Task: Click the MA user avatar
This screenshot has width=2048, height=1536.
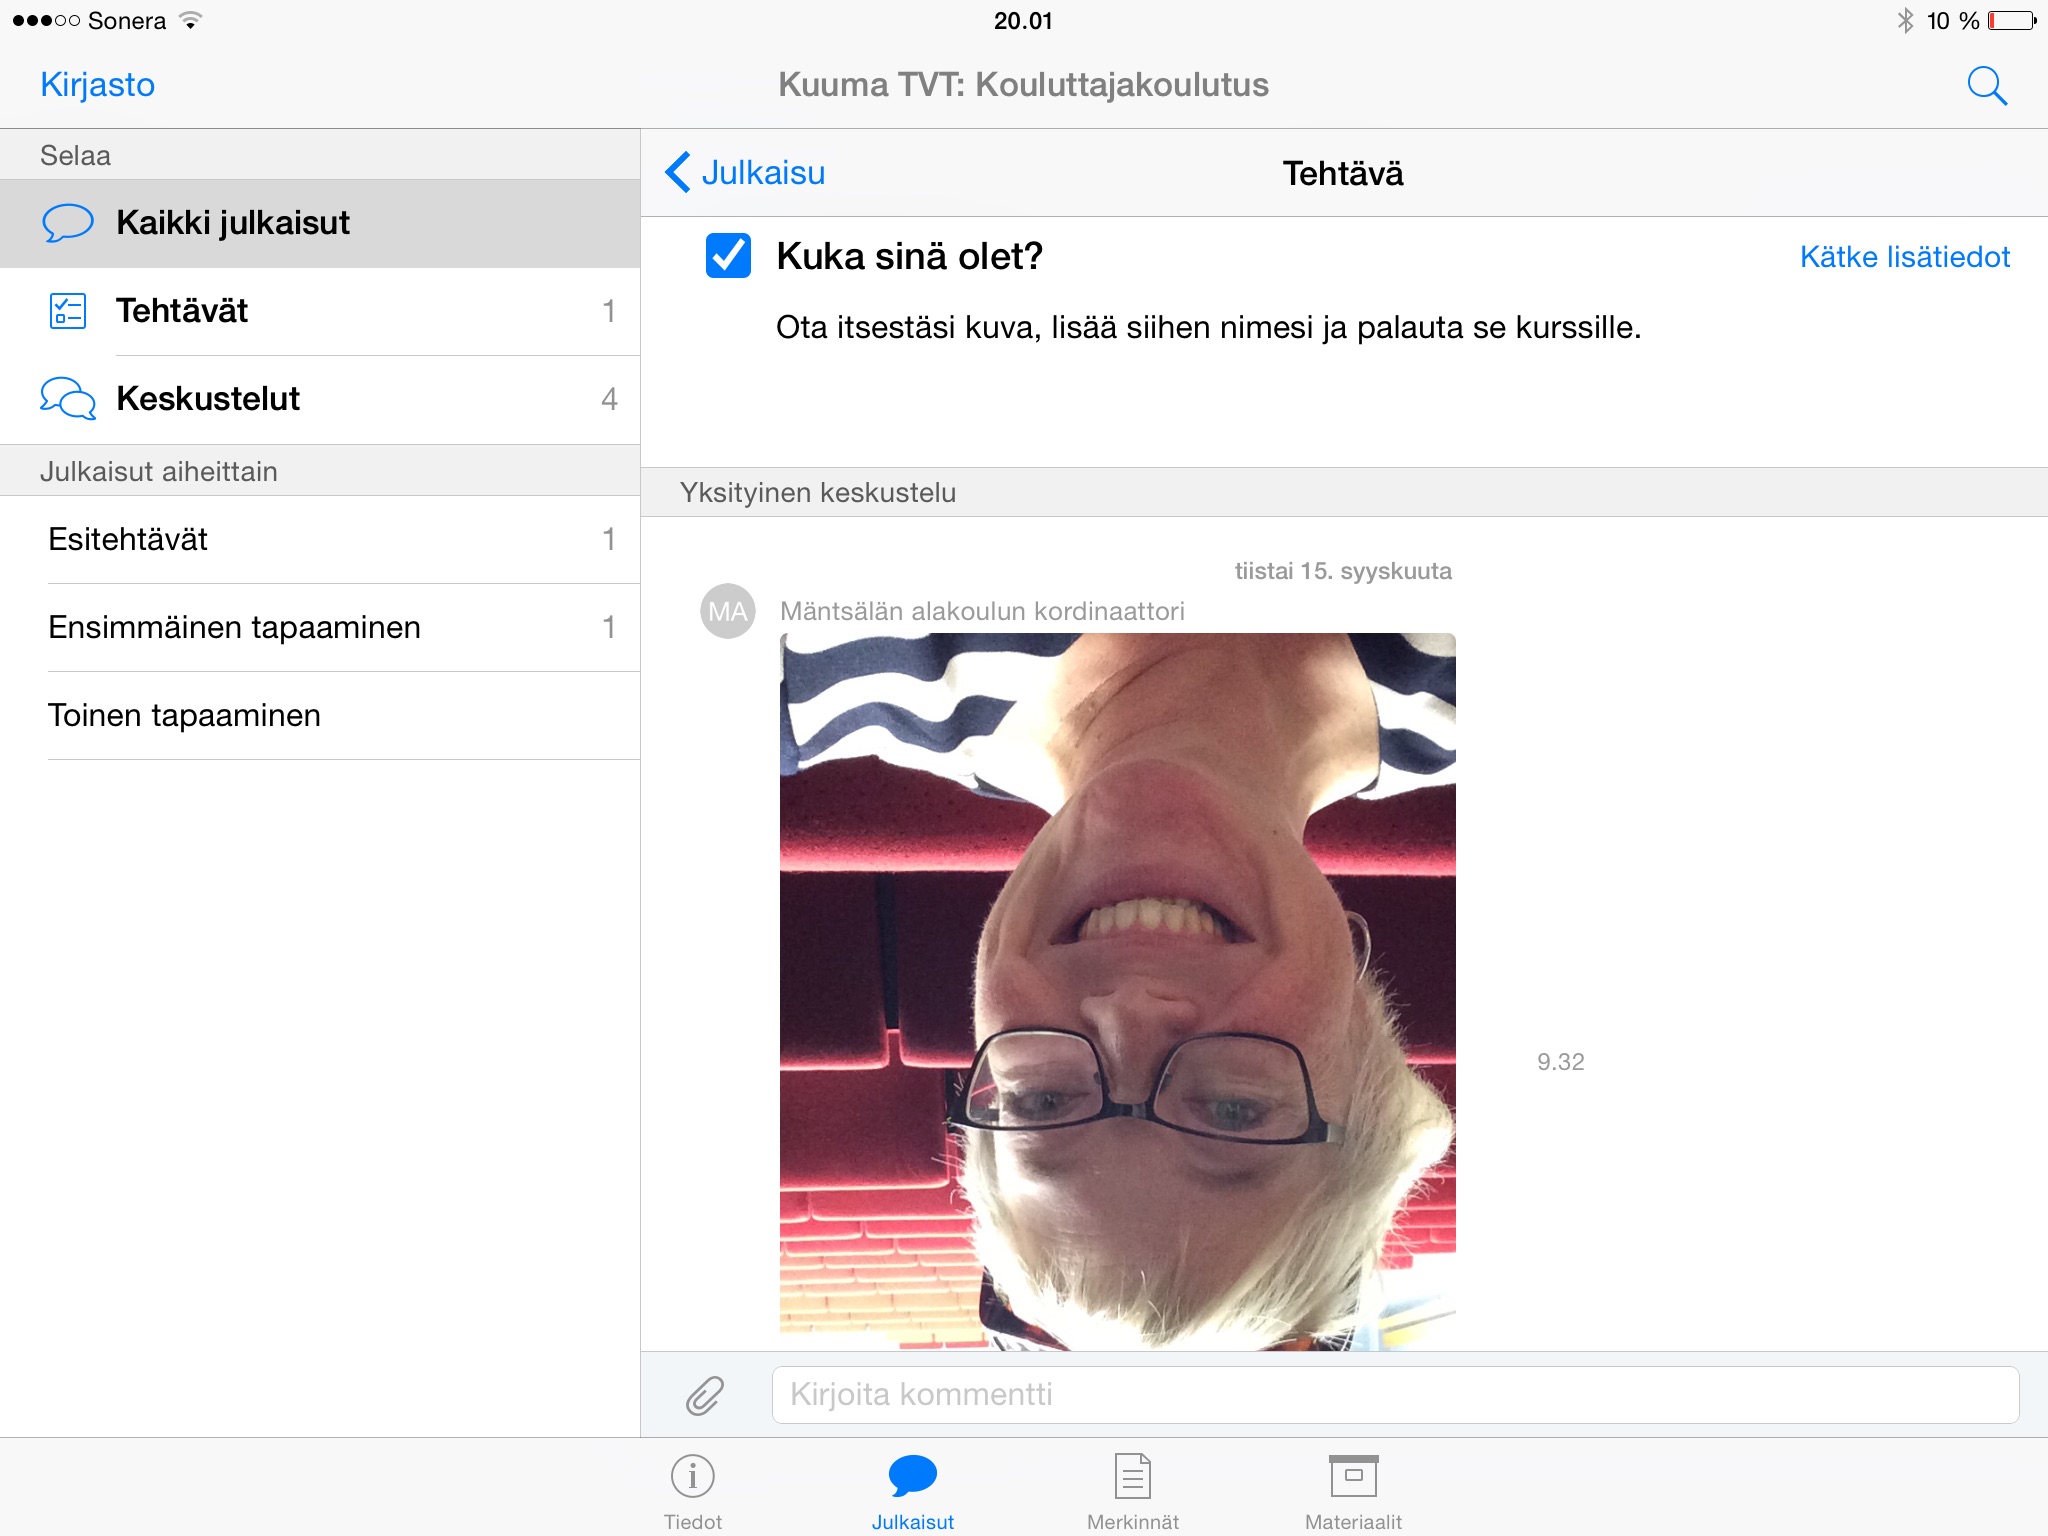Action: coord(727,611)
